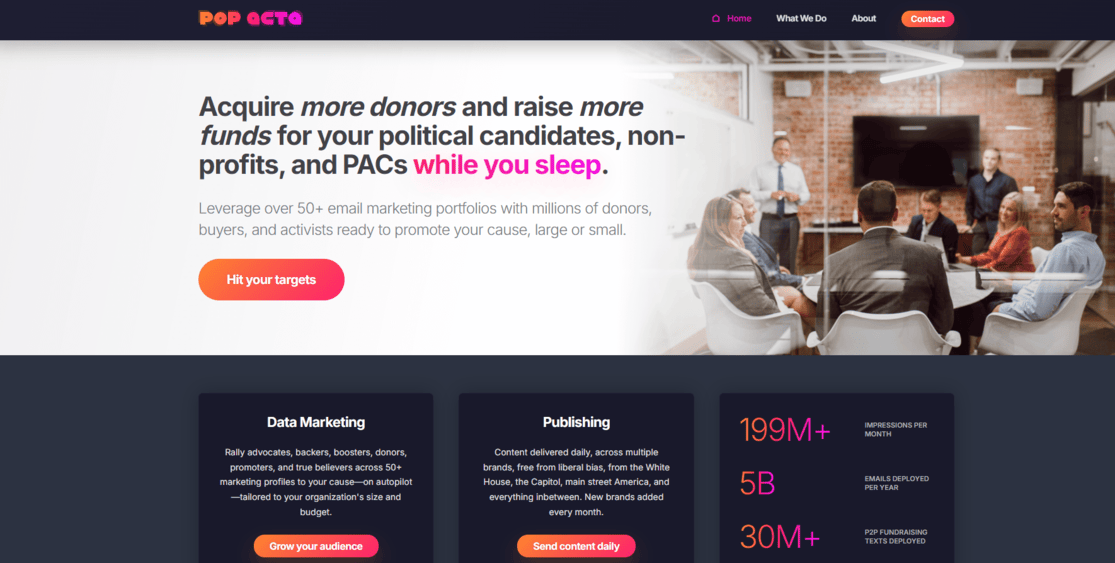Click the 30M+ fundraising texts statistic
Viewport: 1115px width, 563px height.
779,537
